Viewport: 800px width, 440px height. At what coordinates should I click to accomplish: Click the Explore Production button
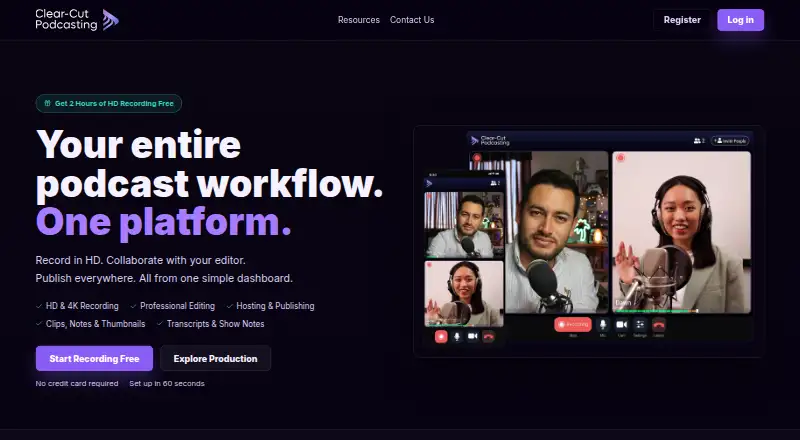[x=215, y=358]
